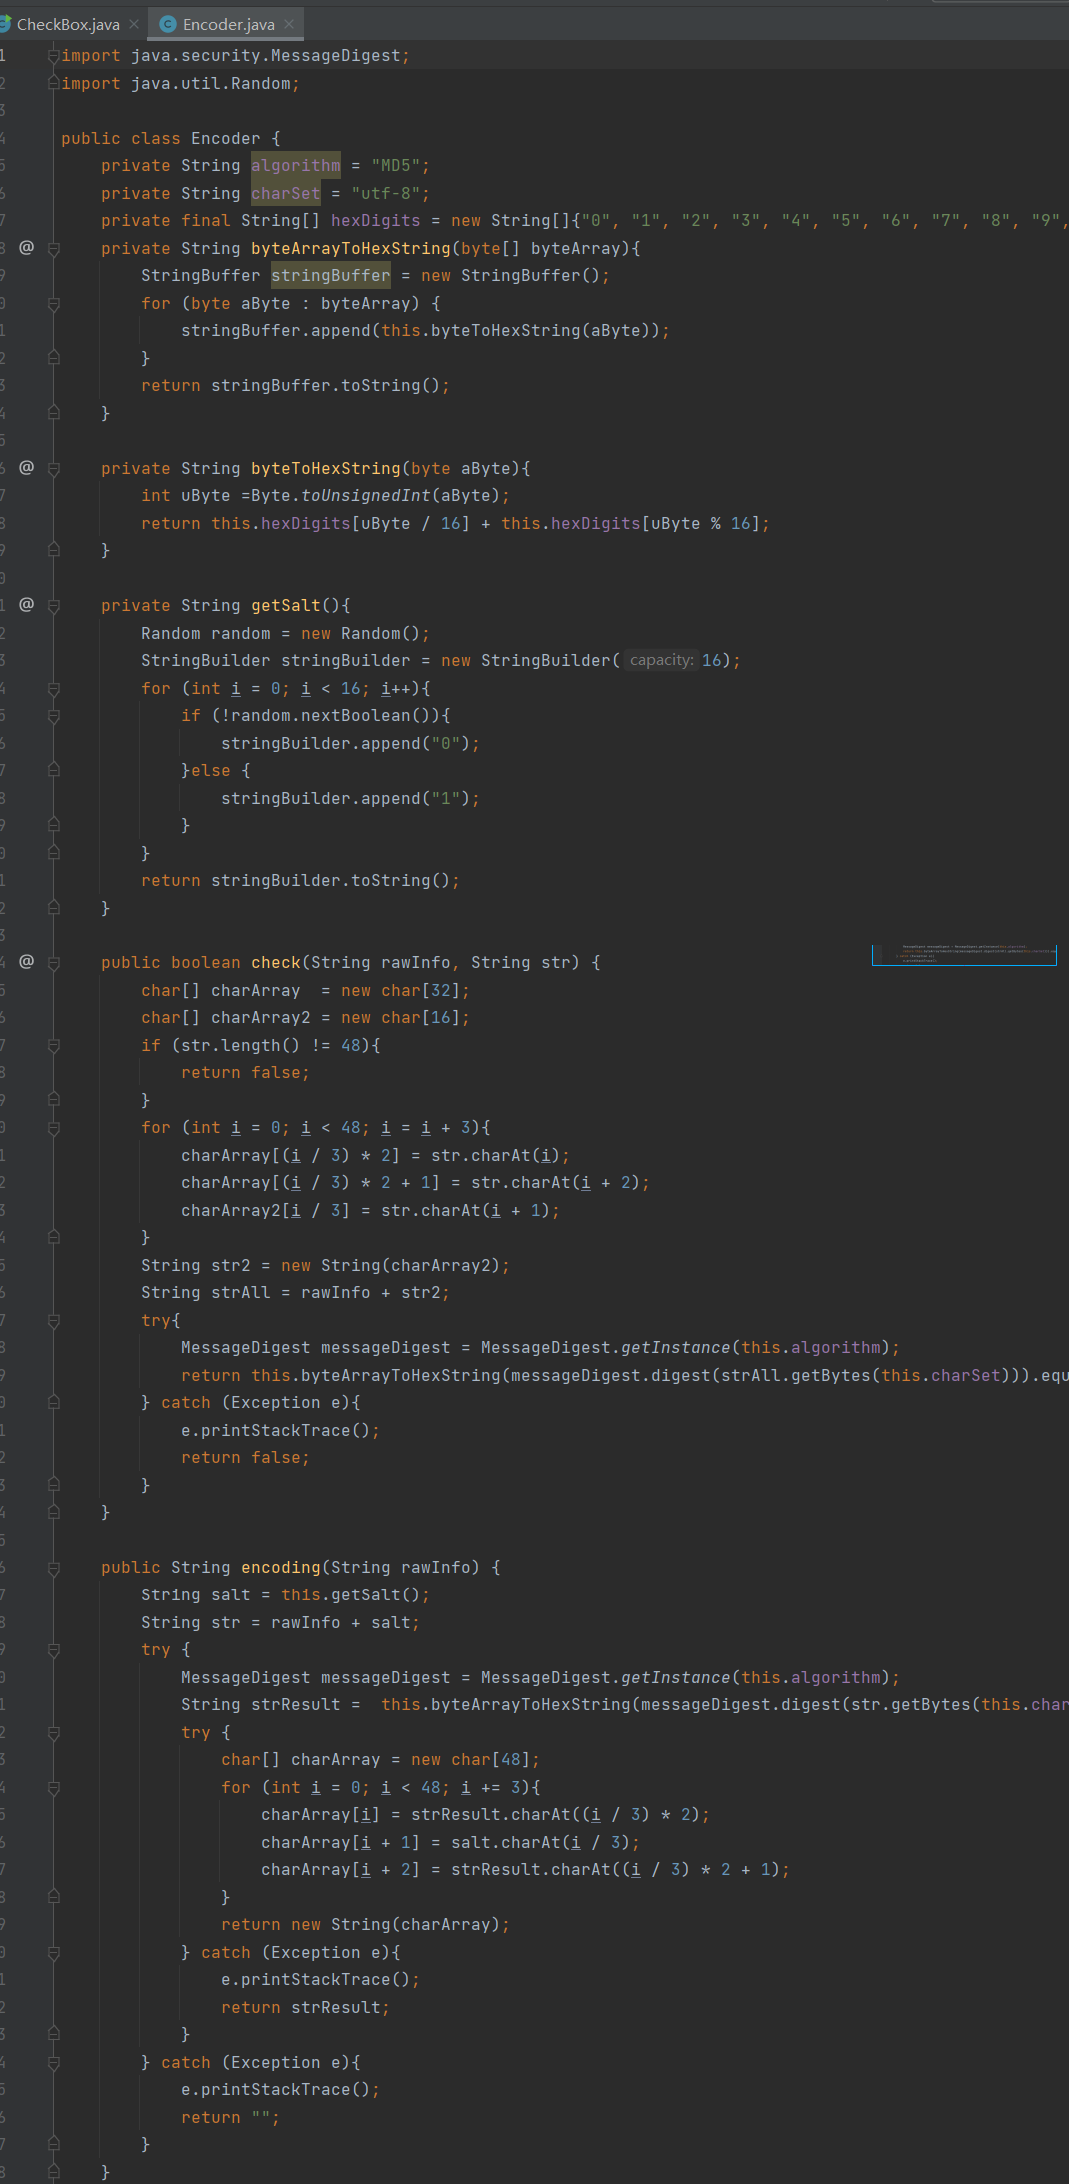The height and width of the screenshot is (2184, 1069).
Task: Click the file icon on CheckBox.java tab
Action: (5, 24)
